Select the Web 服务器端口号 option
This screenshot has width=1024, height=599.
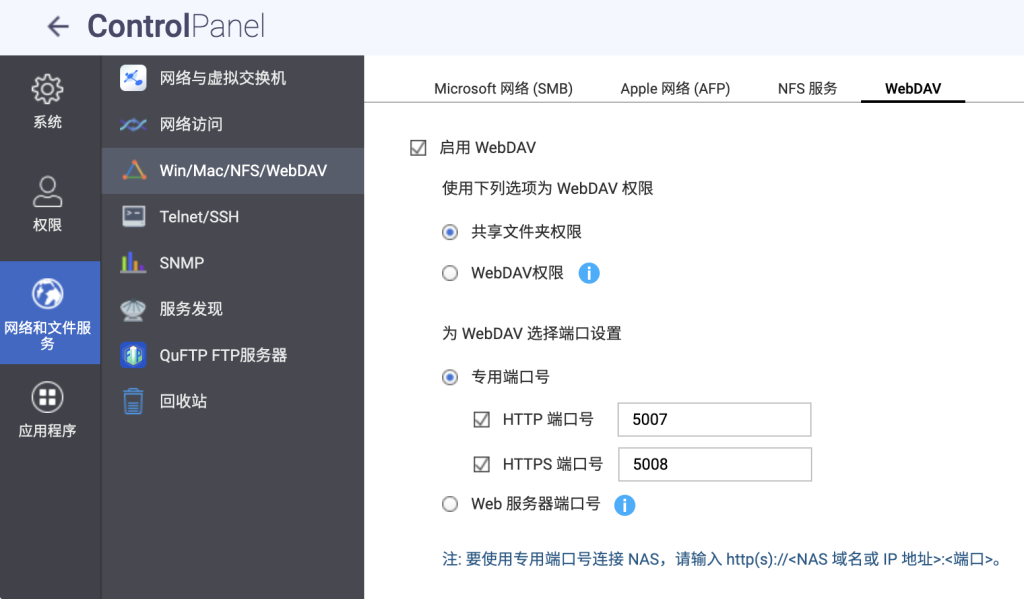pos(450,505)
